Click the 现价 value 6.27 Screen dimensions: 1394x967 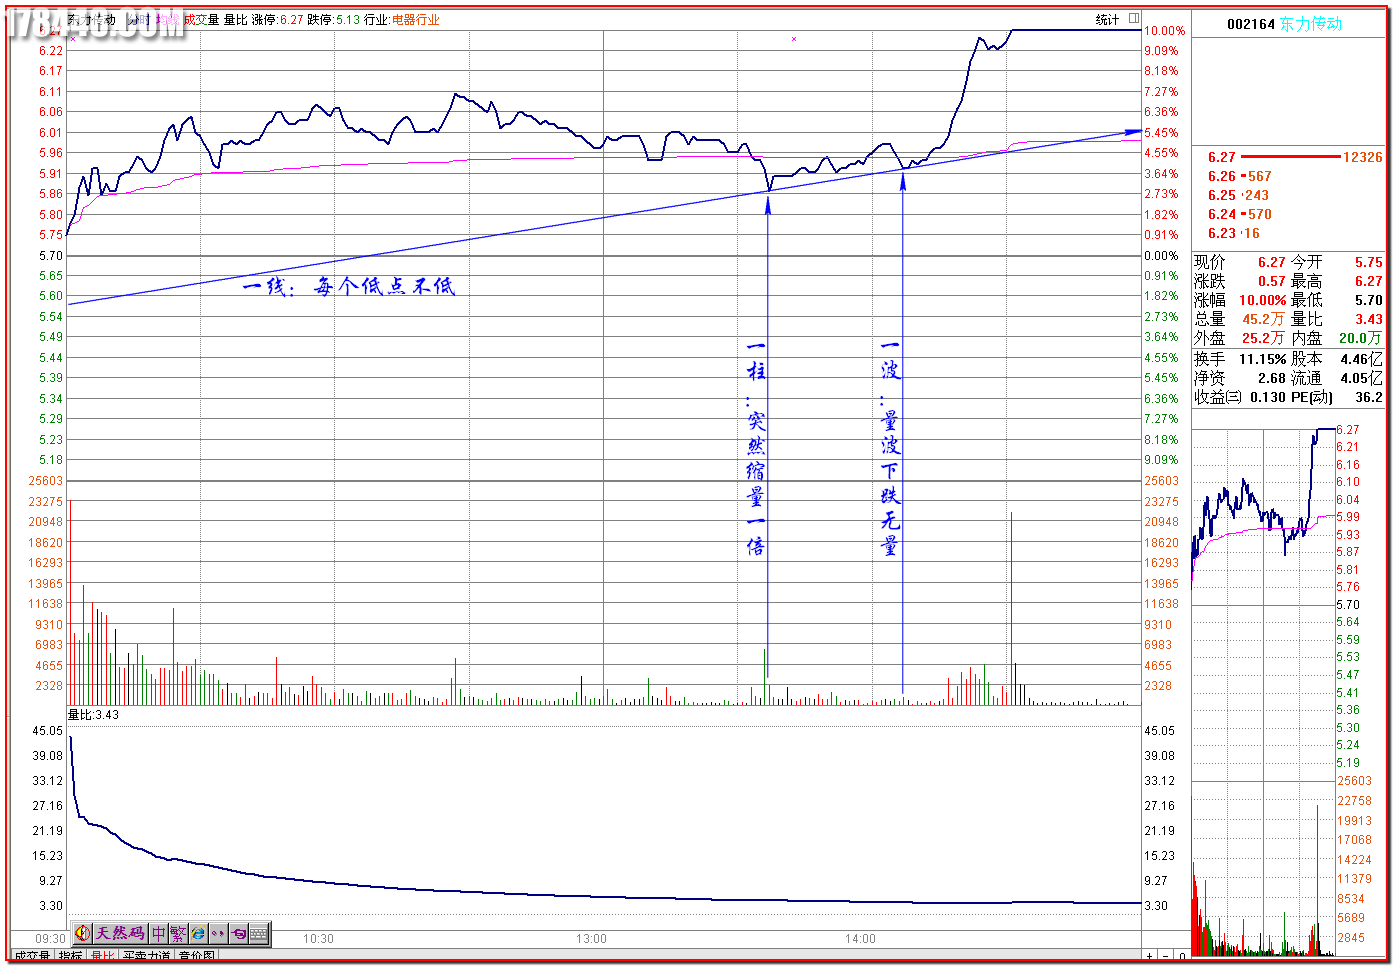(1271, 262)
